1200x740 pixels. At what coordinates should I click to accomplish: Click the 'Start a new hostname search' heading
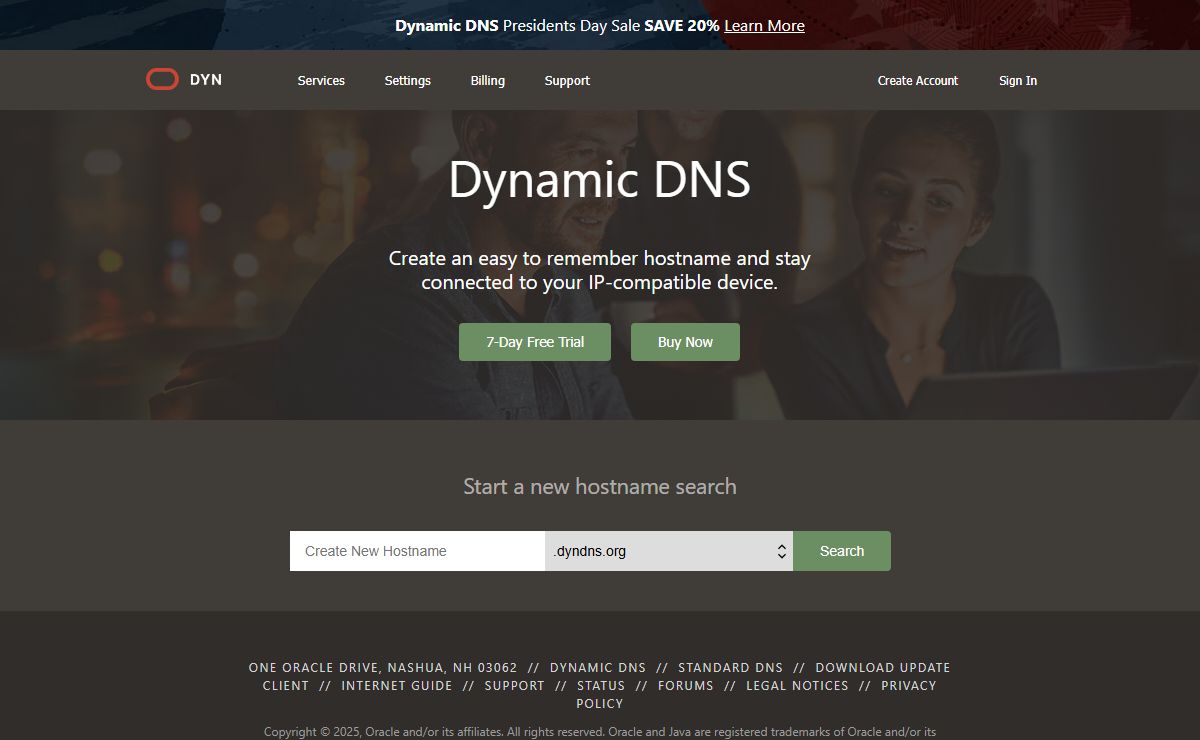tap(600, 487)
